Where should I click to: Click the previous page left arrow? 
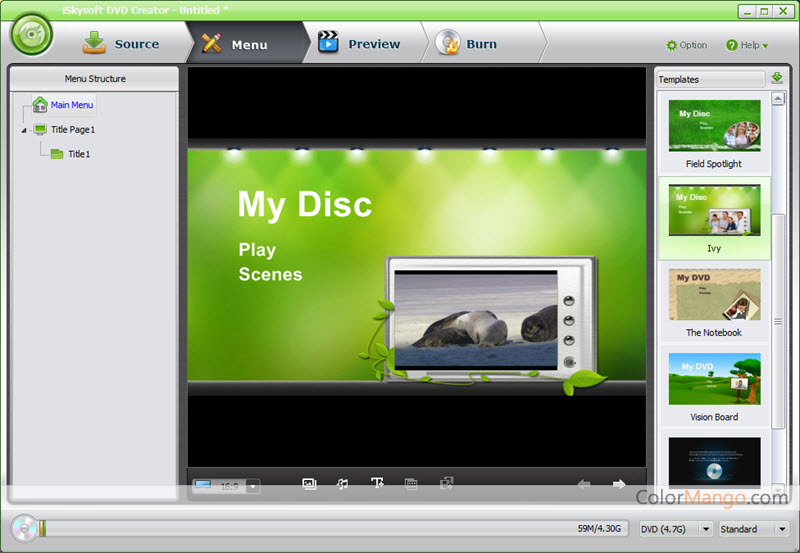coord(584,484)
